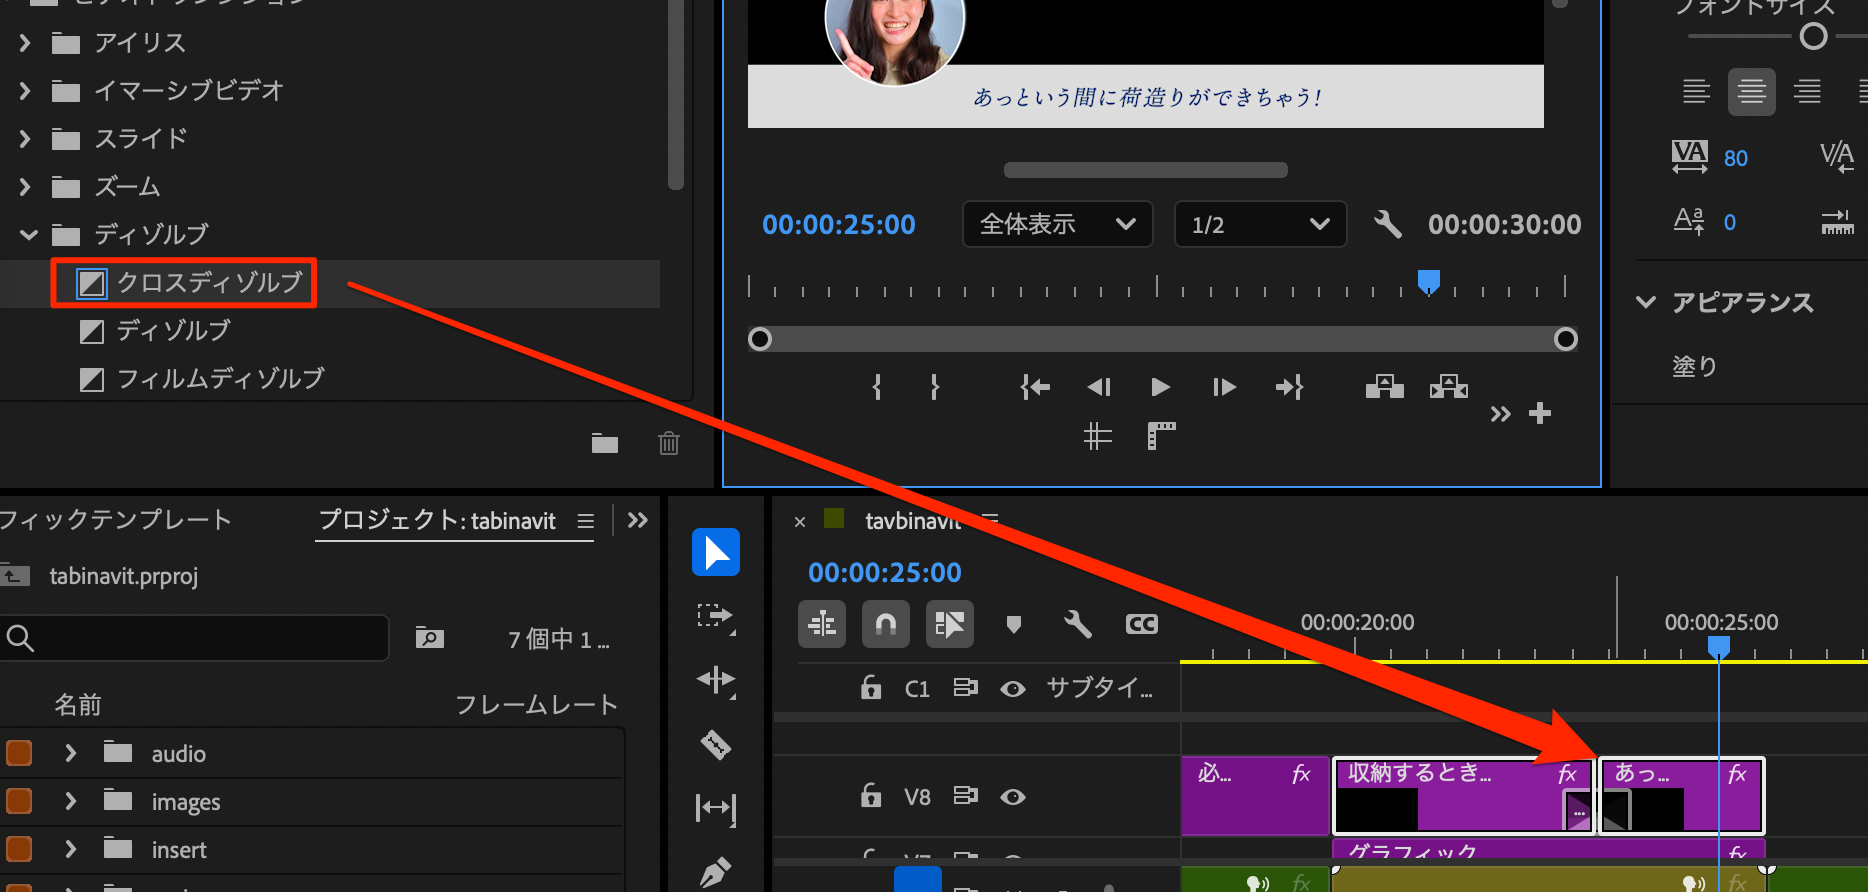Open timeline display settings wrench
This screenshot has height=892, width=1868.
[x=1077, y=625]
